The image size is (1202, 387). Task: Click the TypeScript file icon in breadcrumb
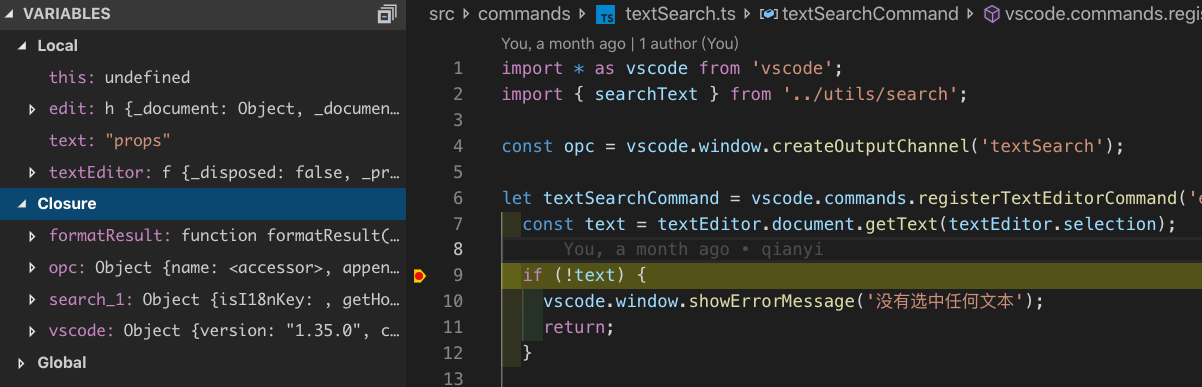click(605, 14)
